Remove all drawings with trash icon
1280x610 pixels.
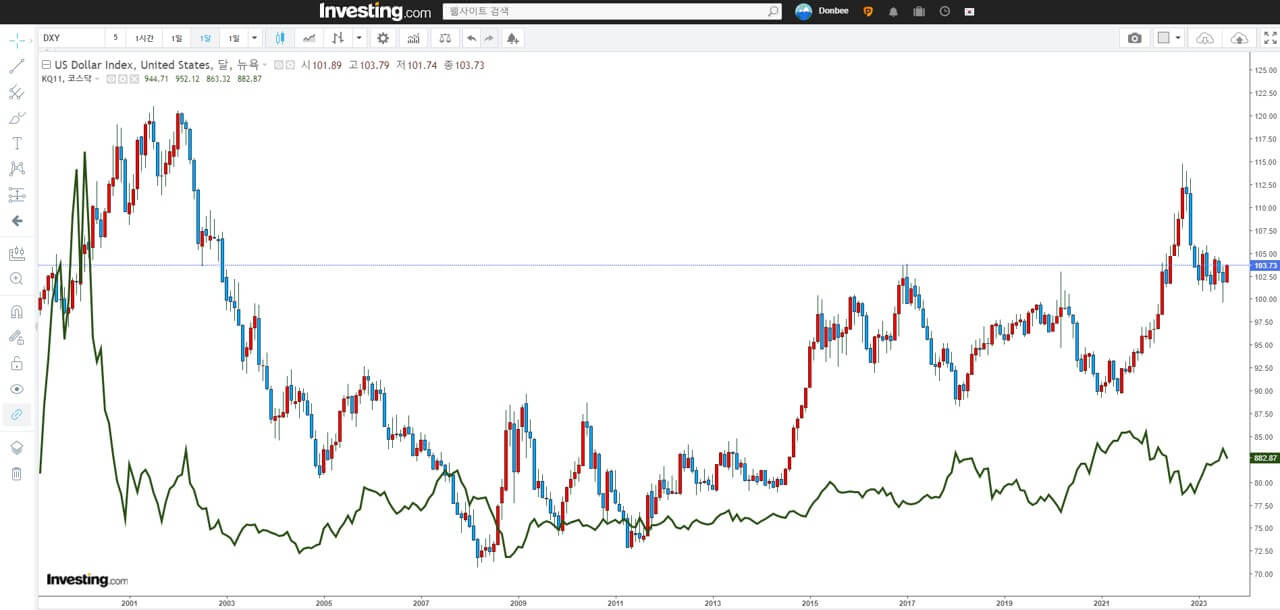click(x=17, y=473)
